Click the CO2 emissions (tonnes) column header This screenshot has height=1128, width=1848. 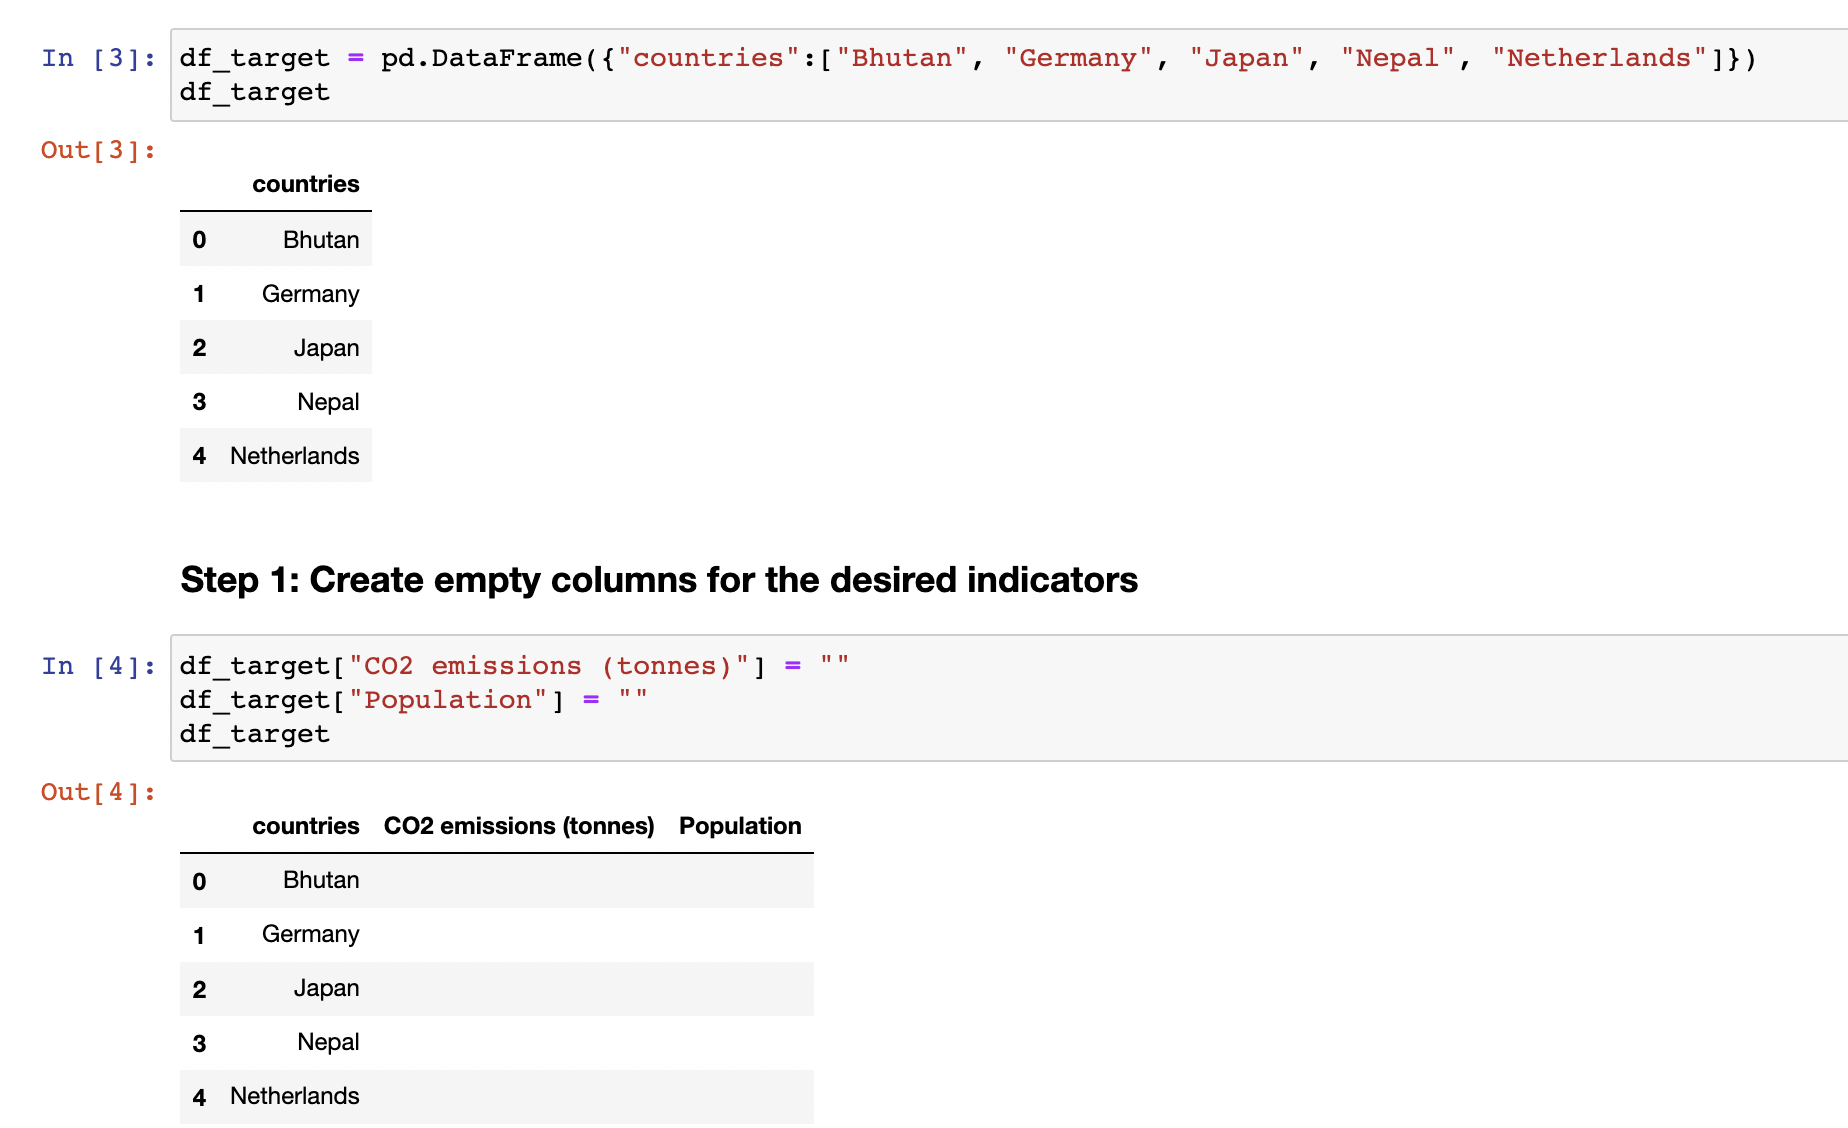[x=519, y=826]
